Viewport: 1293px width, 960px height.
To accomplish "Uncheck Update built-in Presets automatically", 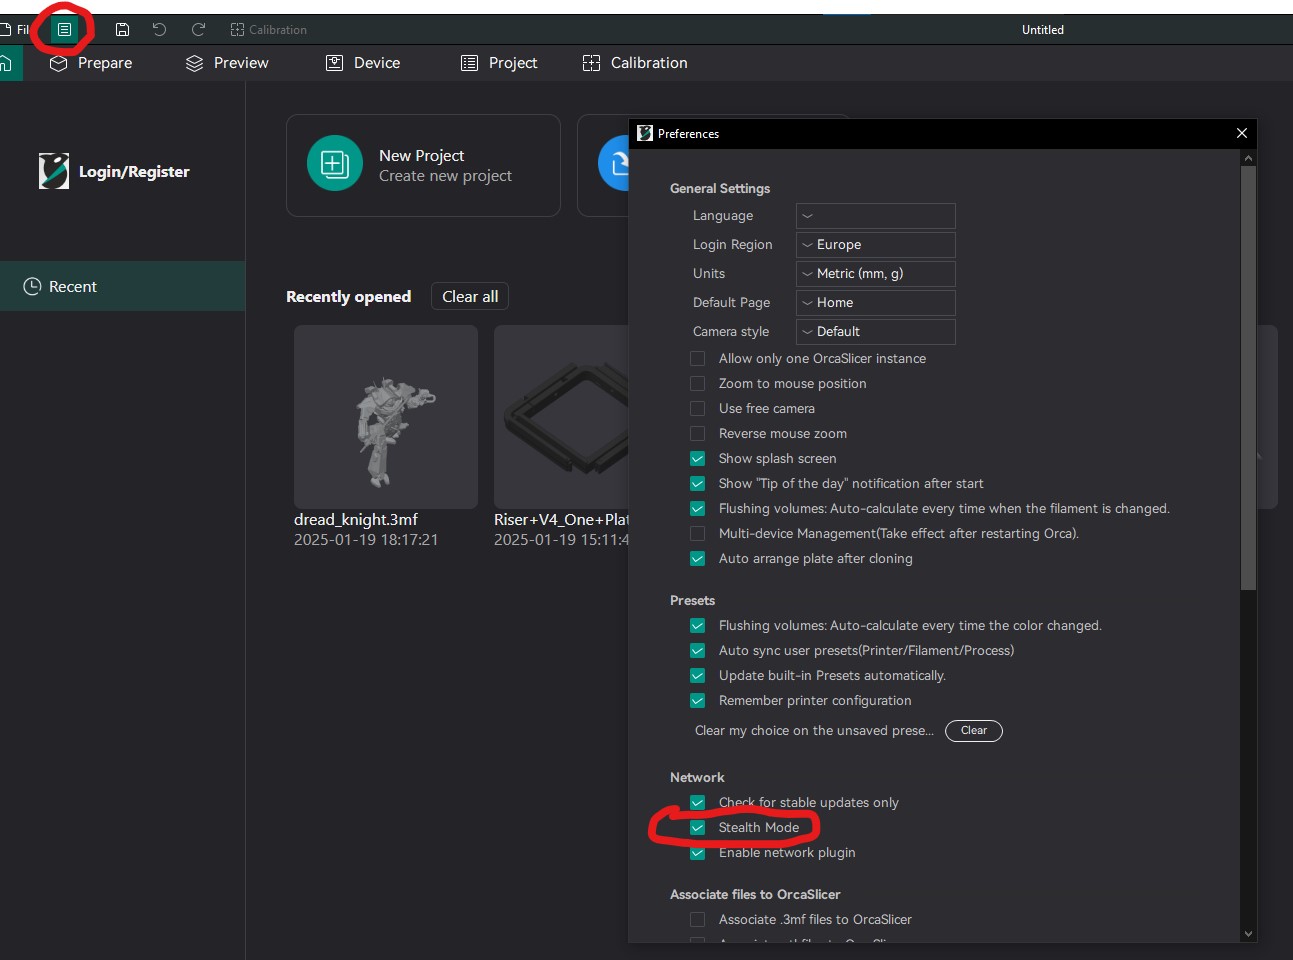I will coord(698,676).
